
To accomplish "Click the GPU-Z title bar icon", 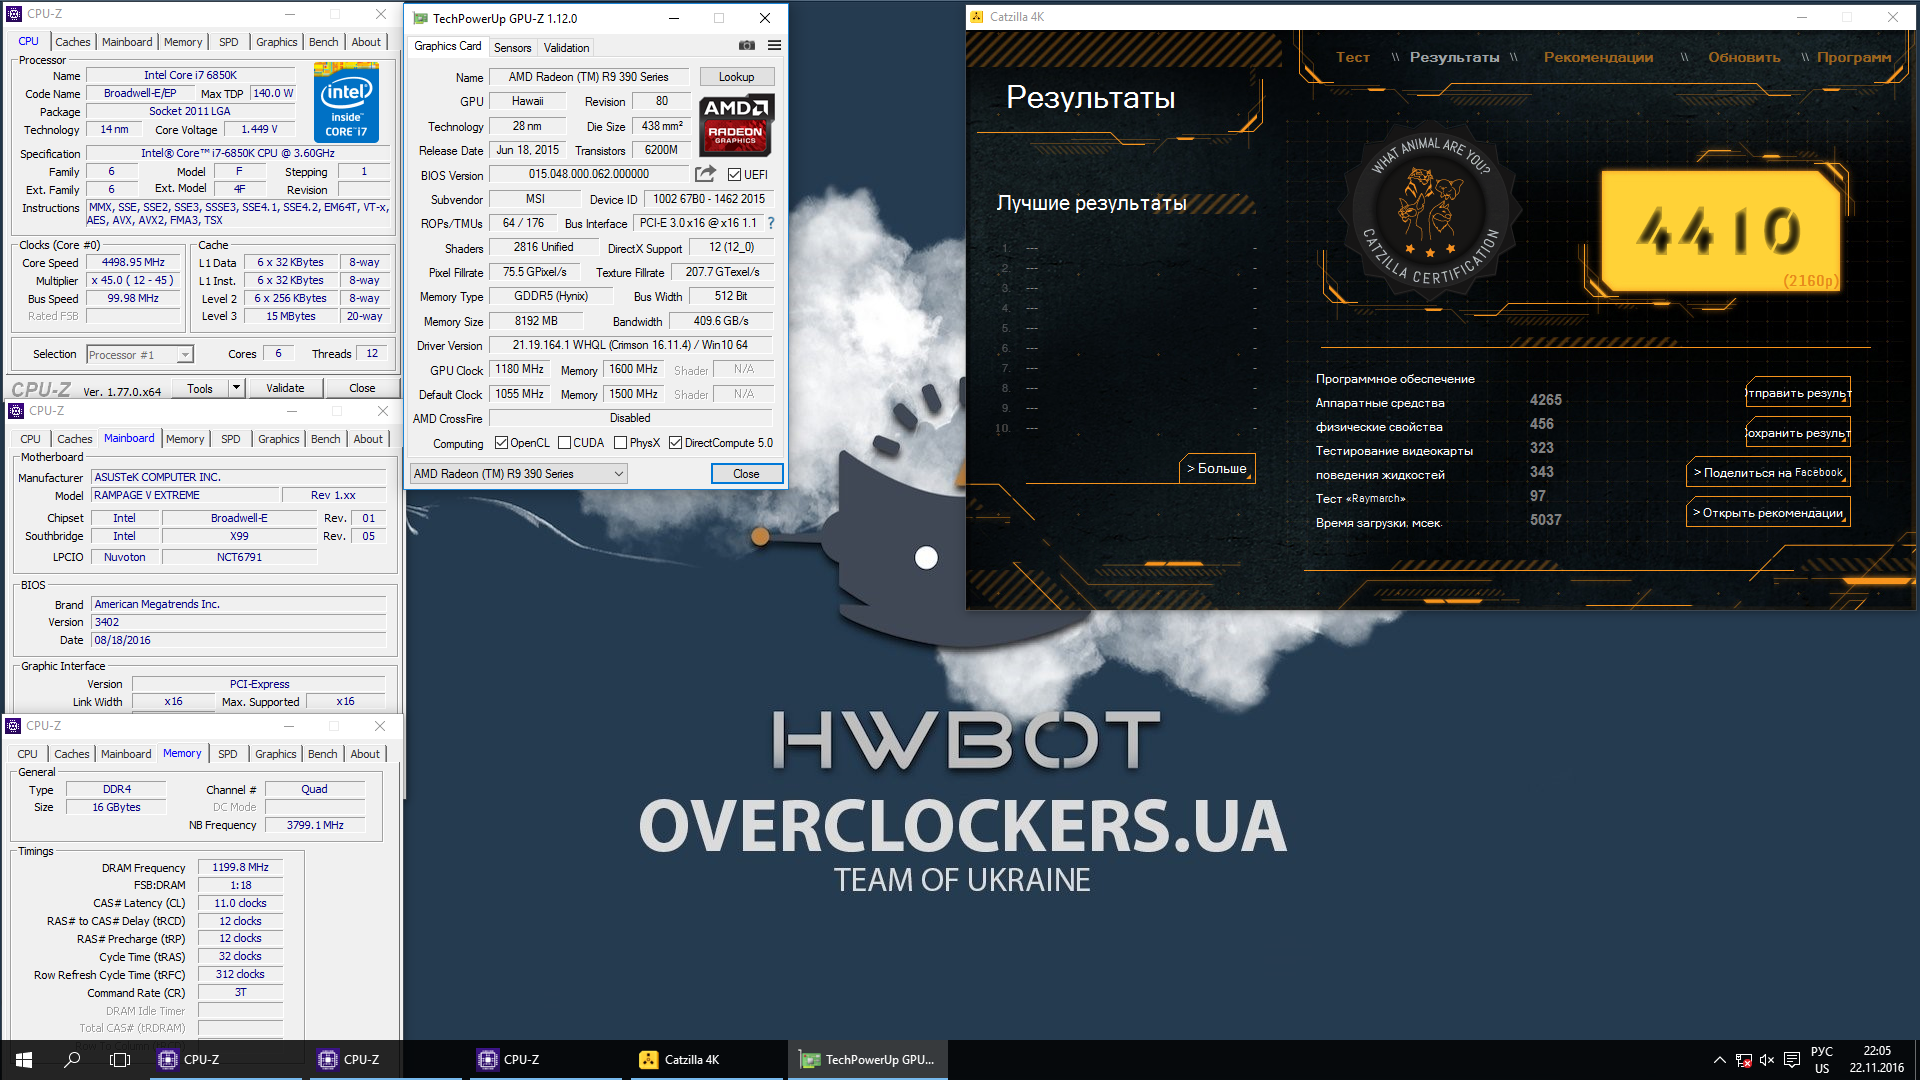I will [420, 18].
